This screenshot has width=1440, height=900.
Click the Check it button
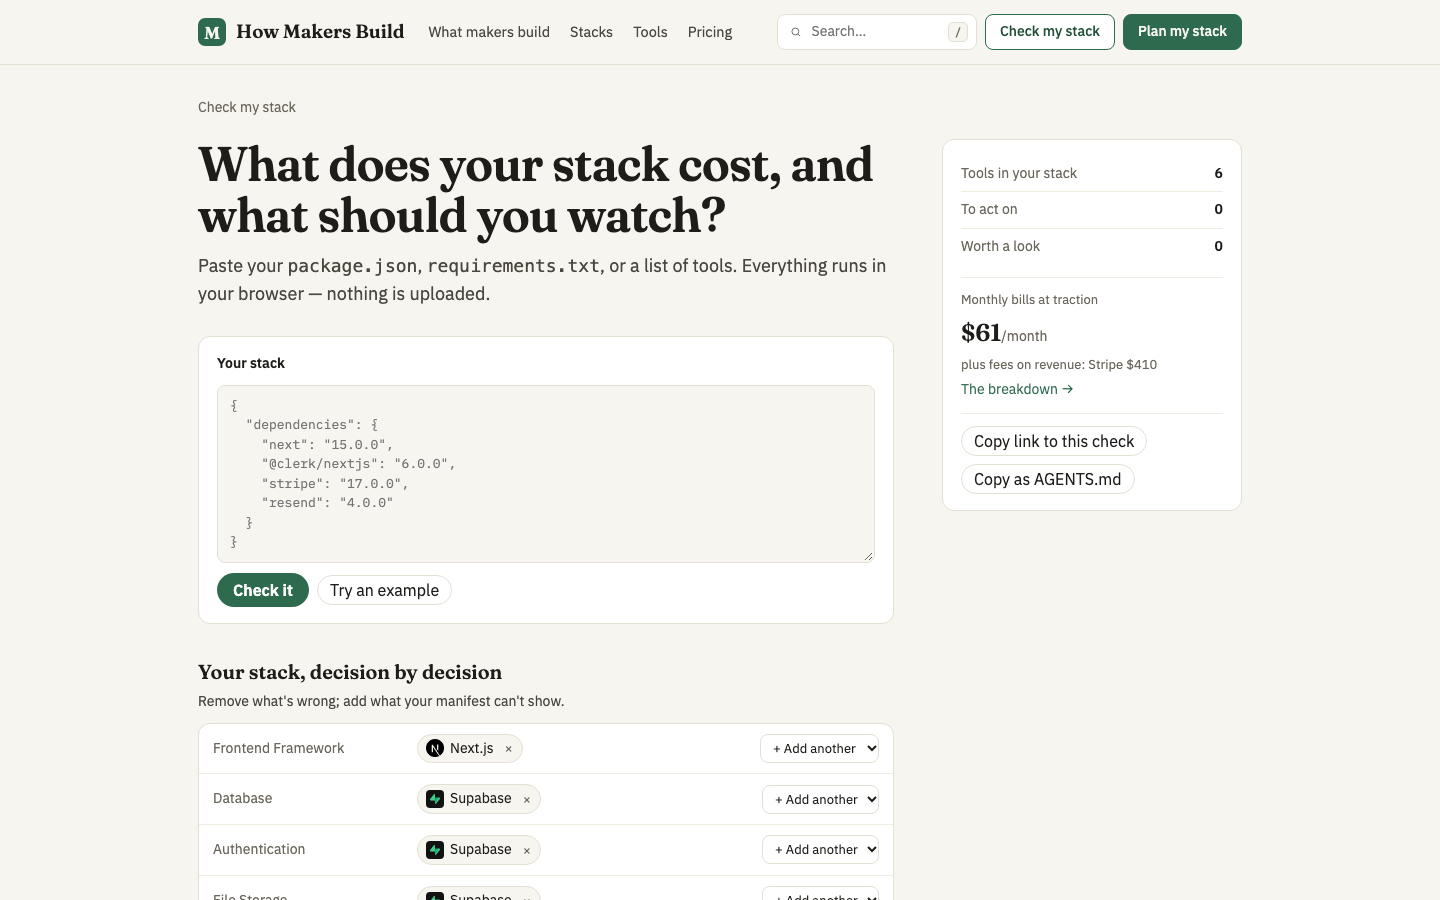point(263,590)
